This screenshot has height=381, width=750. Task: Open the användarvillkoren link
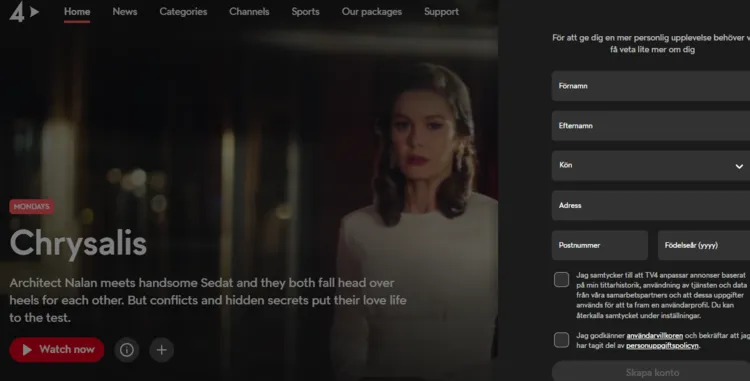pos(654,336)
